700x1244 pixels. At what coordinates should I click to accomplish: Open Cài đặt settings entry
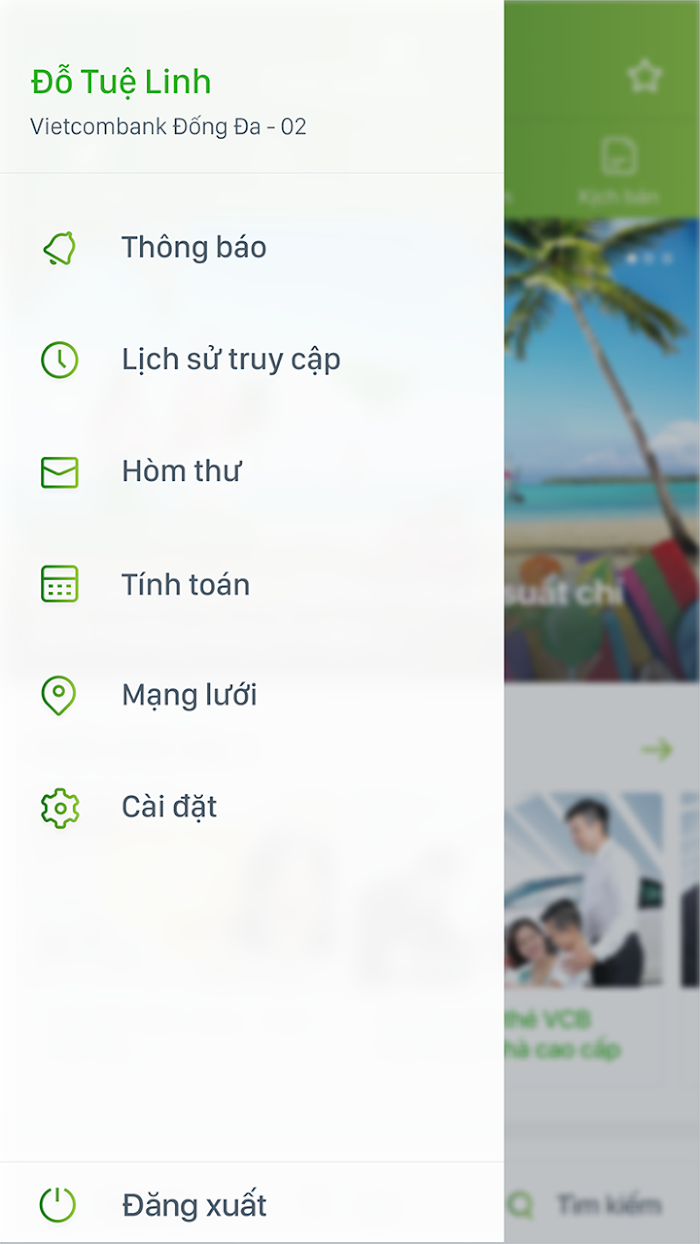pyautogui.click(x=252, y=808)
